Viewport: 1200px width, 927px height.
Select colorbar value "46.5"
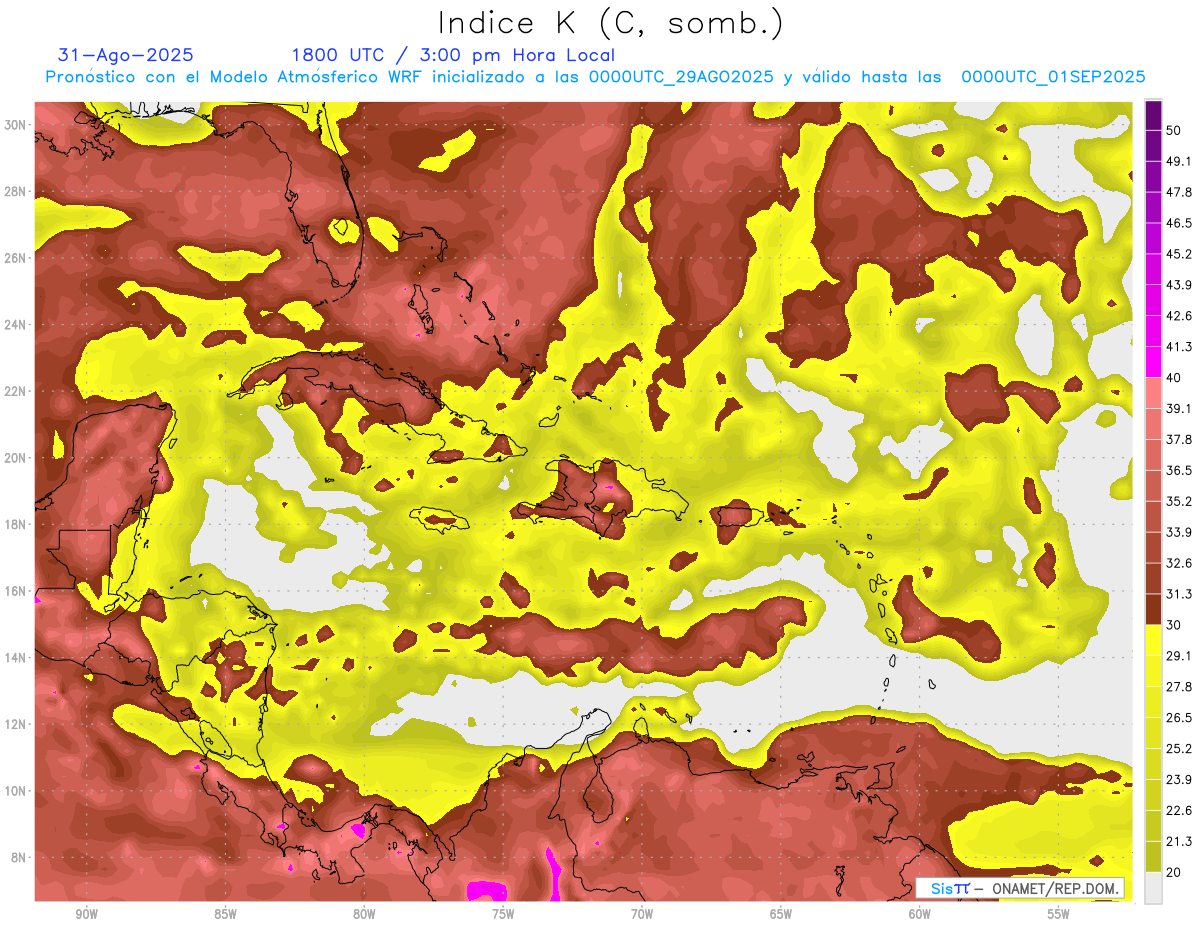1179,223
